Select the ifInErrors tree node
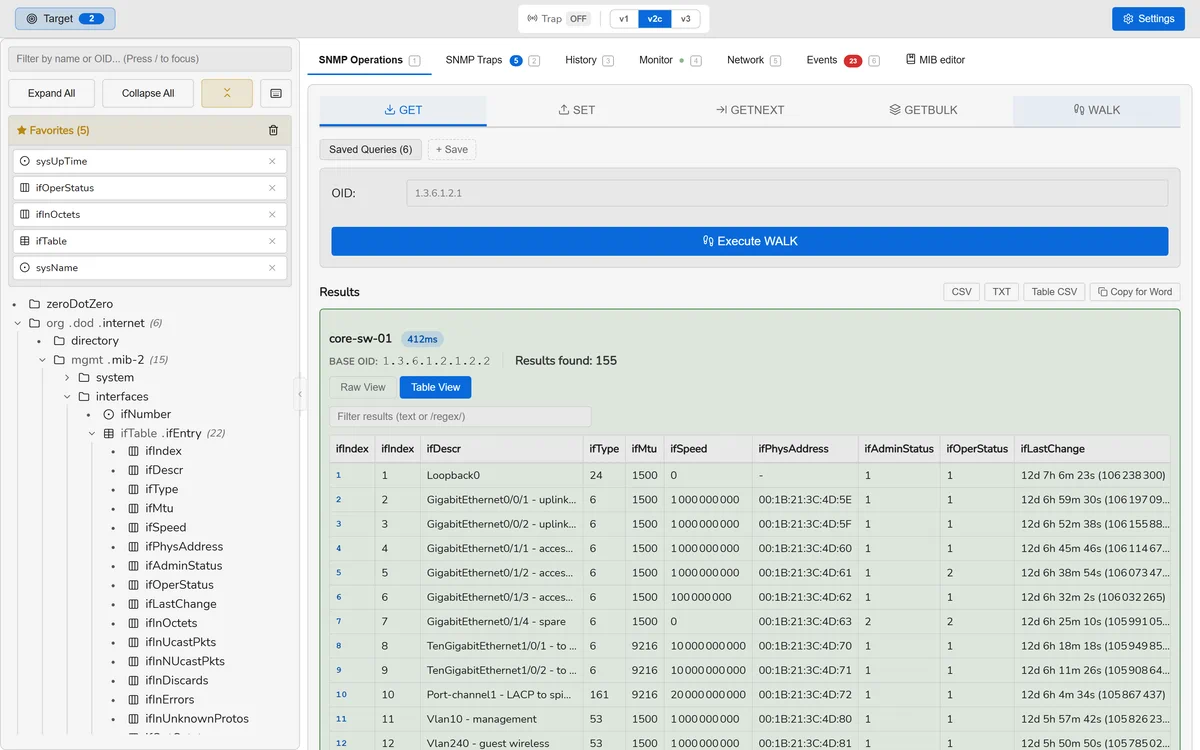The height and width of the screenshot is (750, 1200). 169,699
